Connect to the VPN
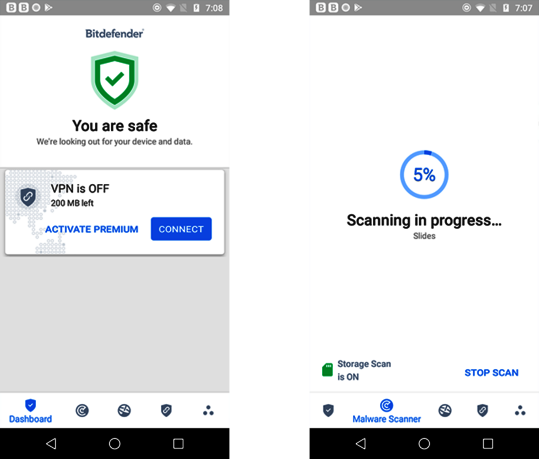The width and height of the screenshot is (539, 459). [181, 229]
